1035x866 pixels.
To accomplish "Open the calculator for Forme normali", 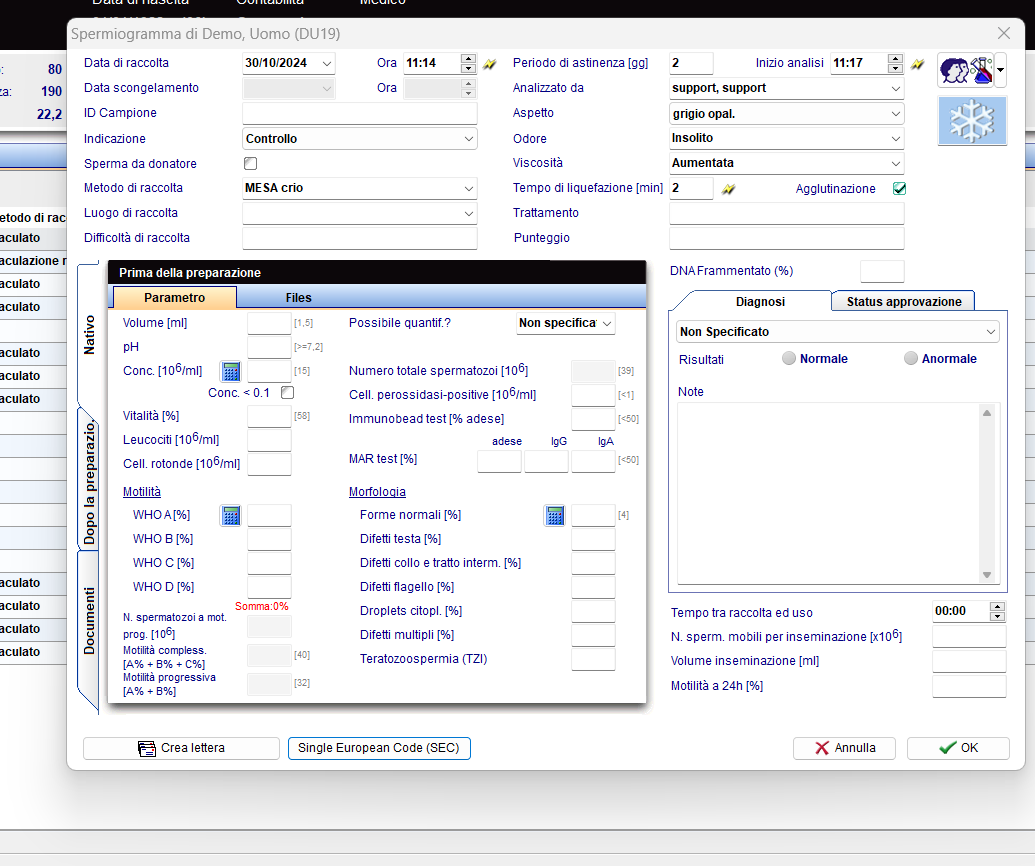I will pos(555,515).
